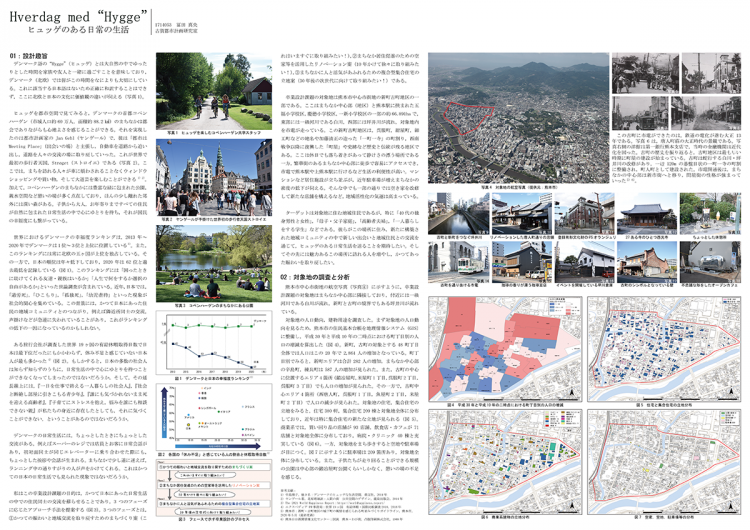
Task: Open the dark modern wooden shop building photo
Action: click(x=522, y=262)
